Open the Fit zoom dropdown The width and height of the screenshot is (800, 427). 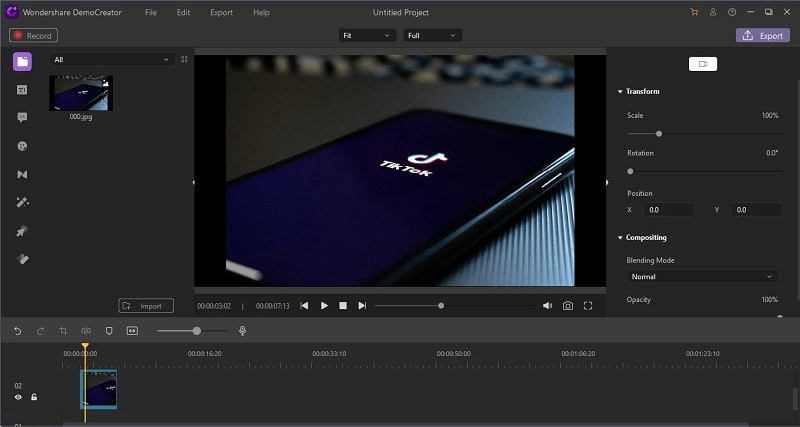point(367,35)
